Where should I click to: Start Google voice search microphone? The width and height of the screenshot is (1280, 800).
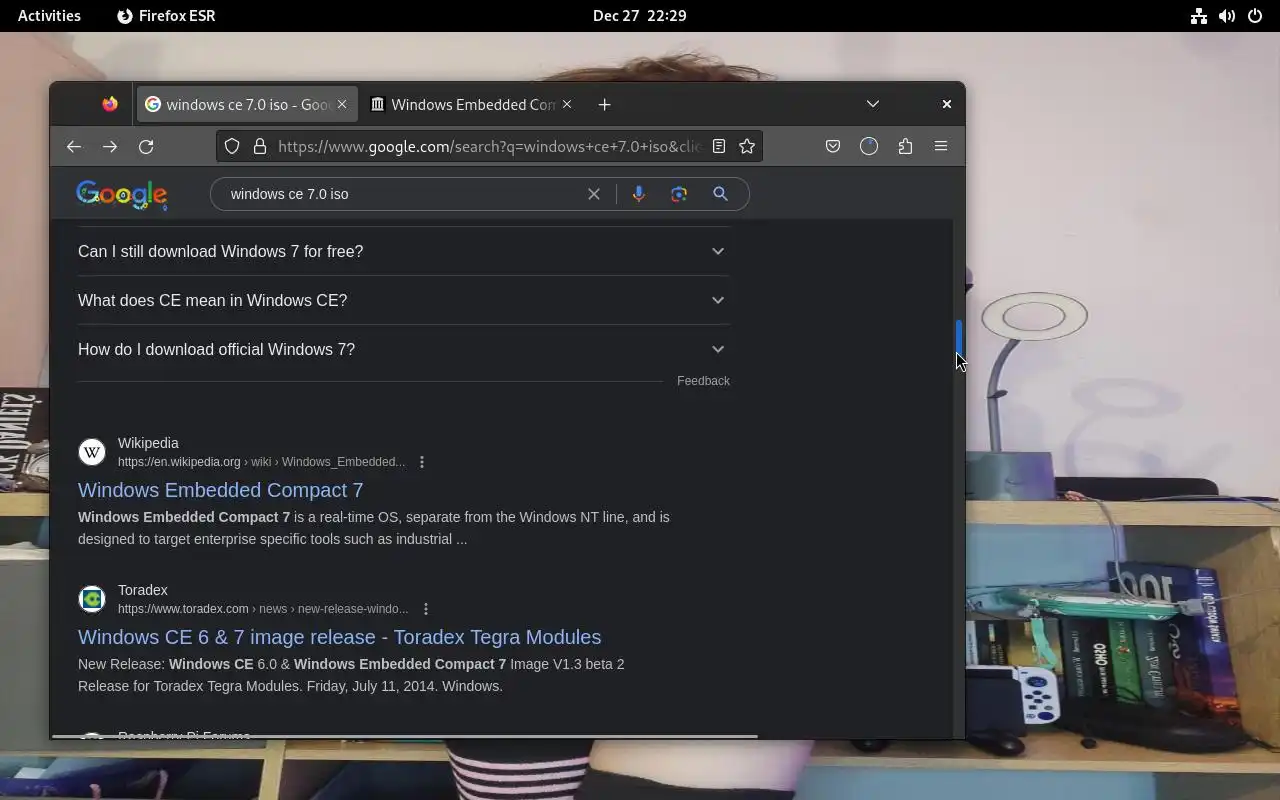[639, 194]
